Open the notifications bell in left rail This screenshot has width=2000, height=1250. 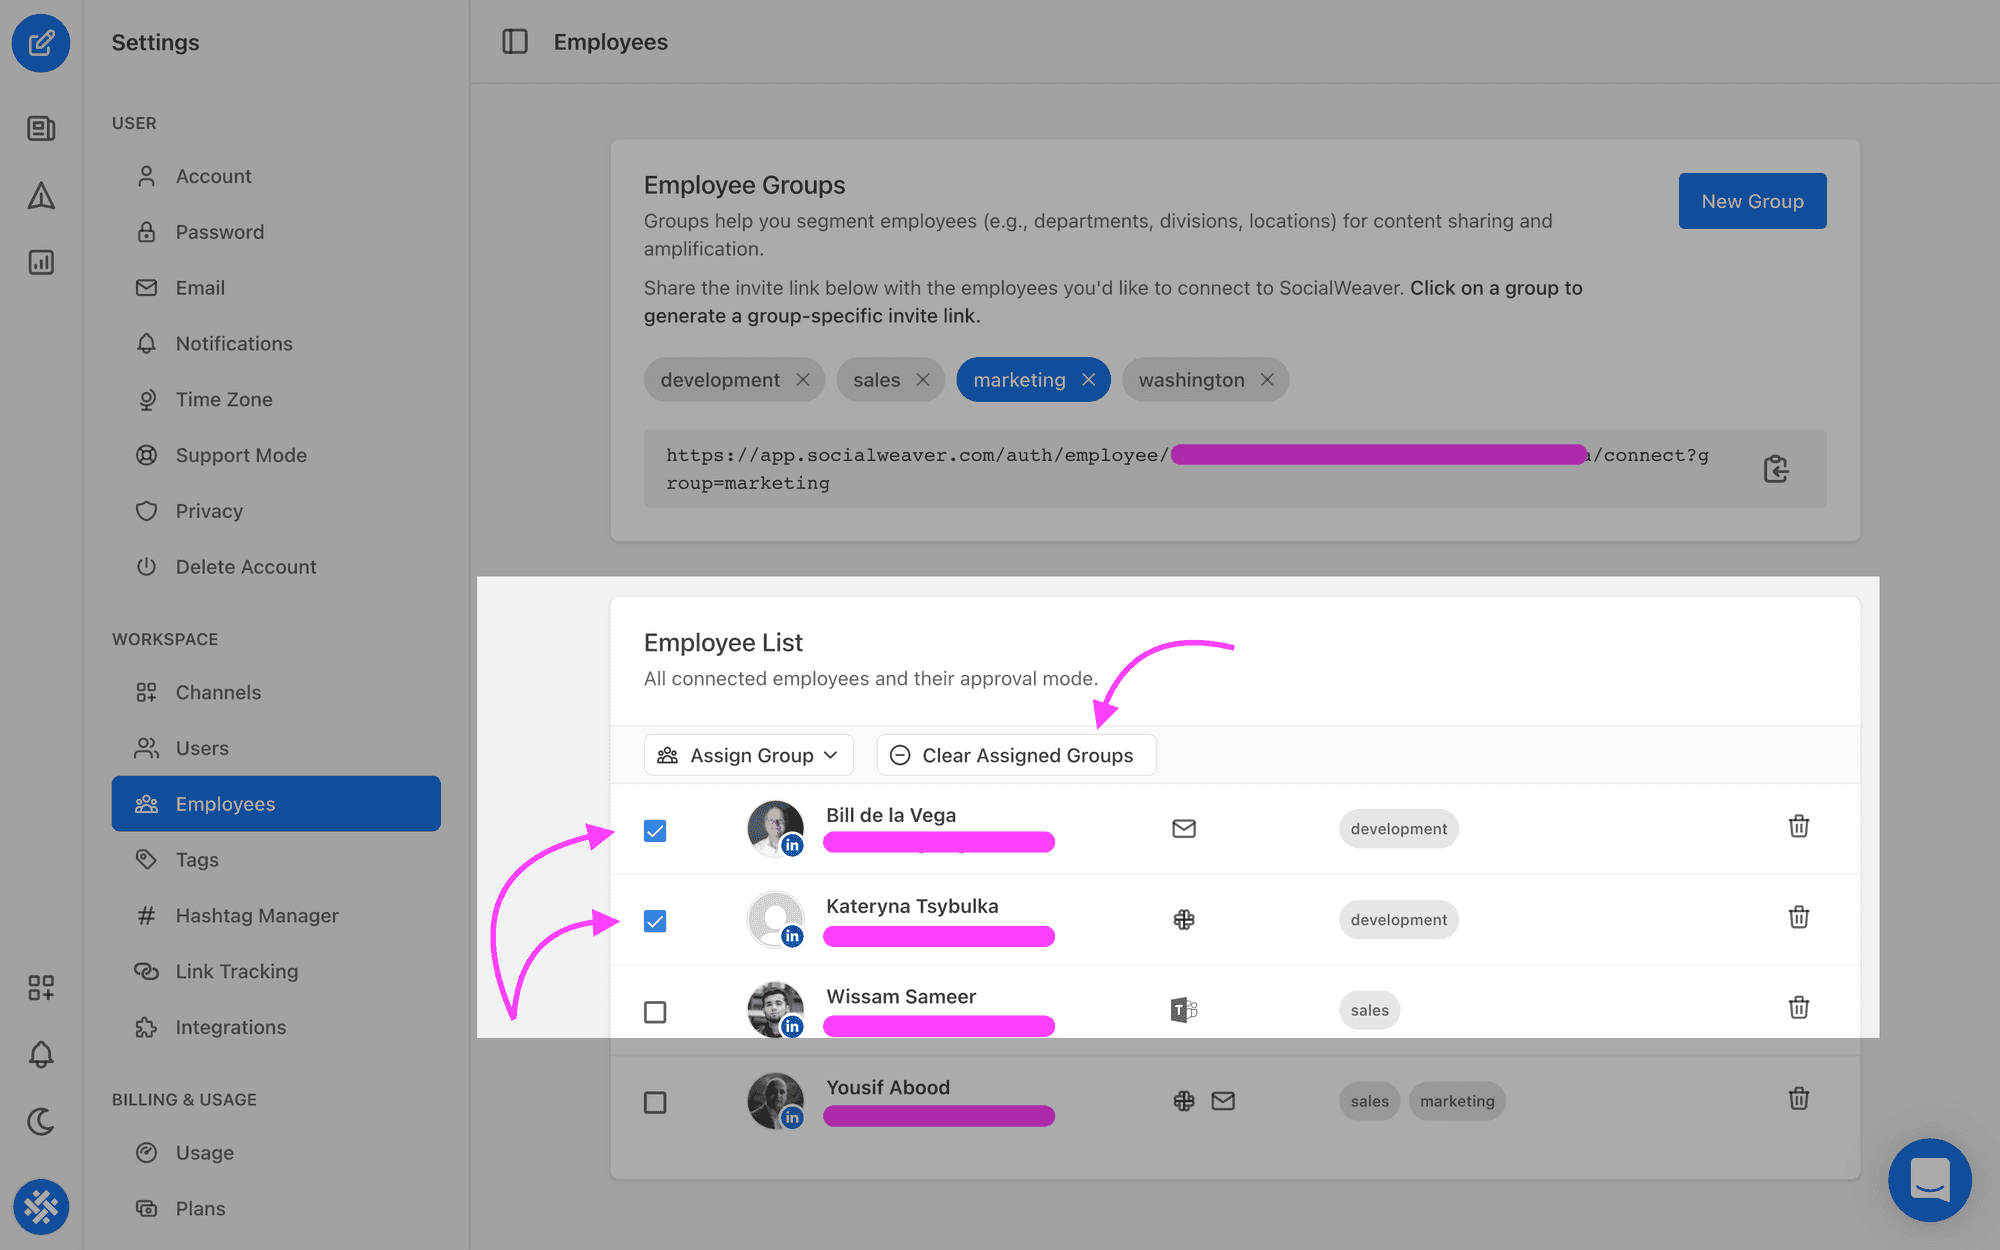(41, 1054)
